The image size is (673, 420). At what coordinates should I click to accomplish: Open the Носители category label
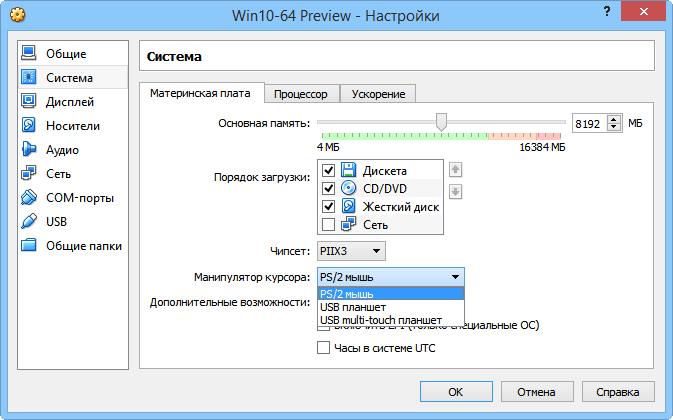click(73, 126)
